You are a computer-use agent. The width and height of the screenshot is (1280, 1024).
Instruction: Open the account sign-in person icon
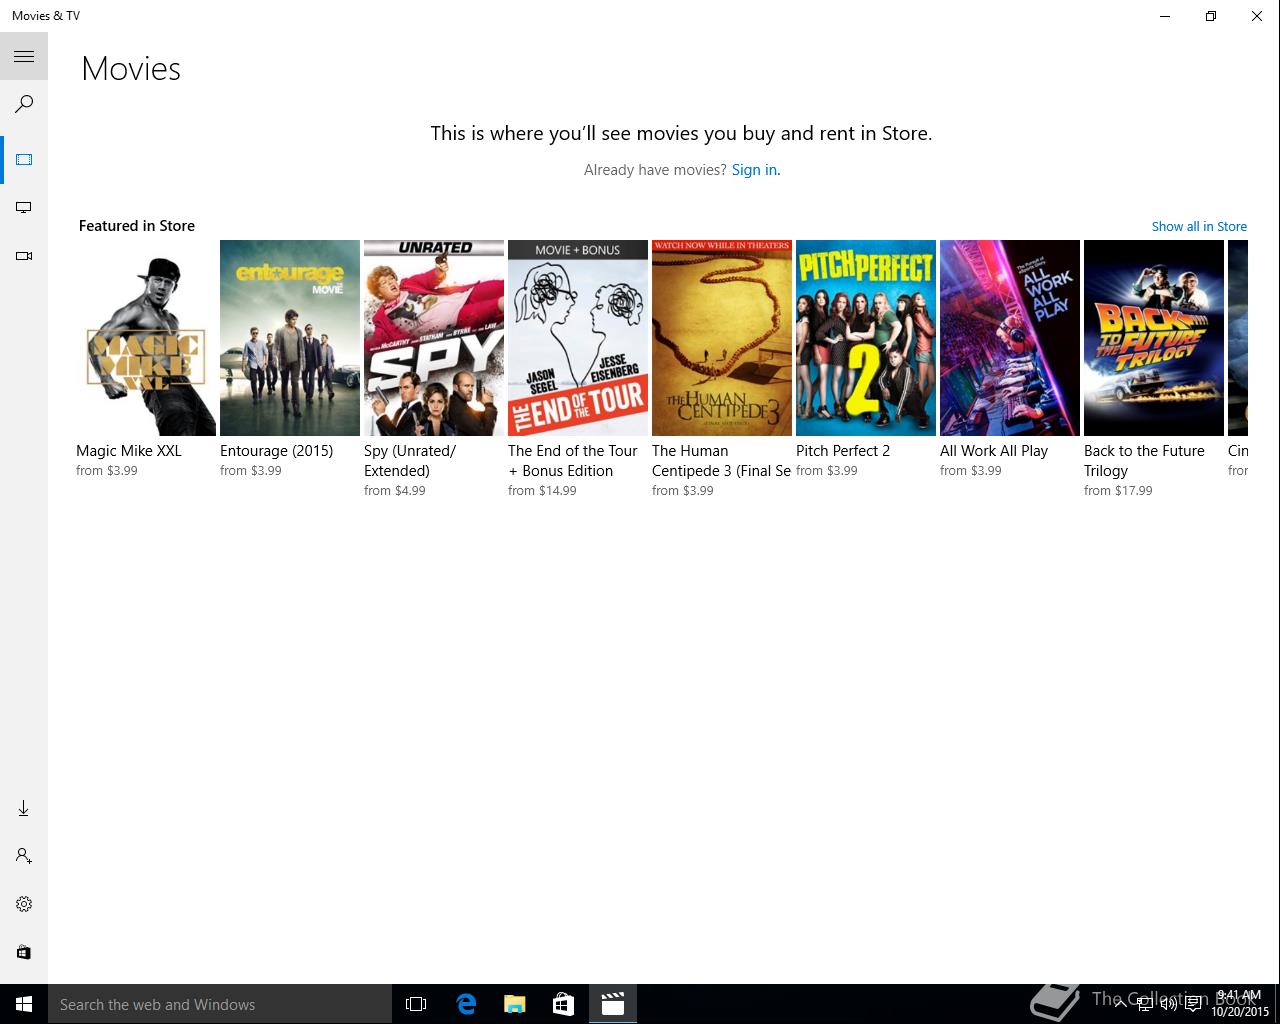pyautogui.click(x=24, y=856)
